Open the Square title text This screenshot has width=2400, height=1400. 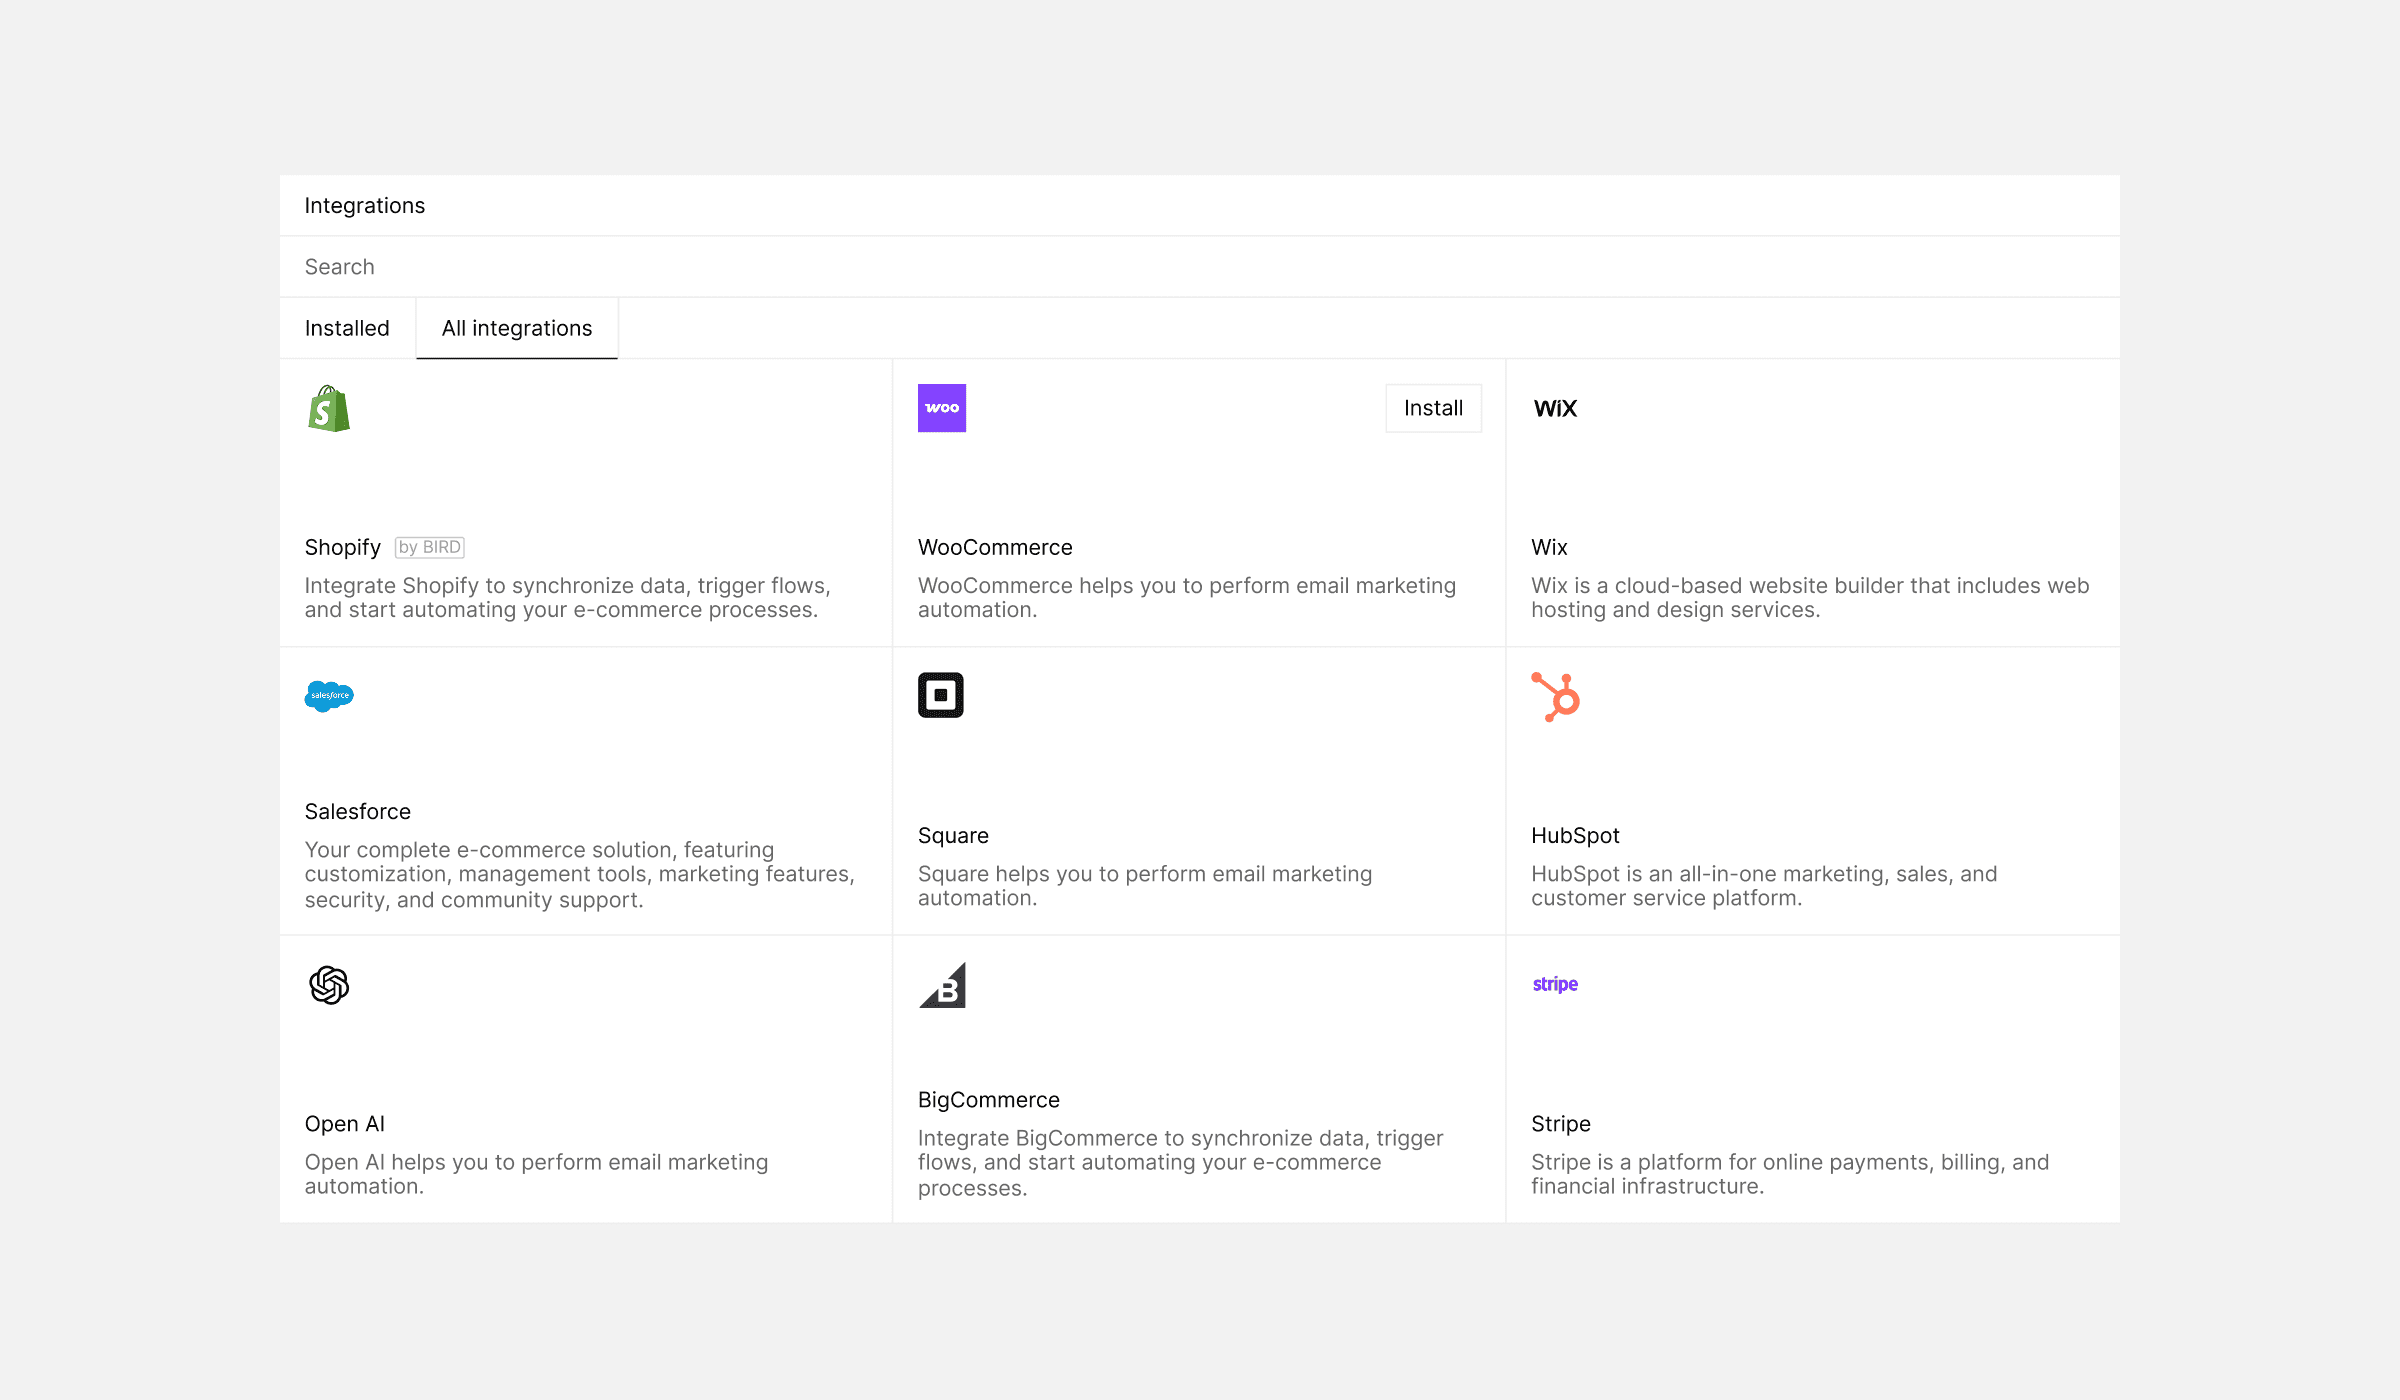953,835
